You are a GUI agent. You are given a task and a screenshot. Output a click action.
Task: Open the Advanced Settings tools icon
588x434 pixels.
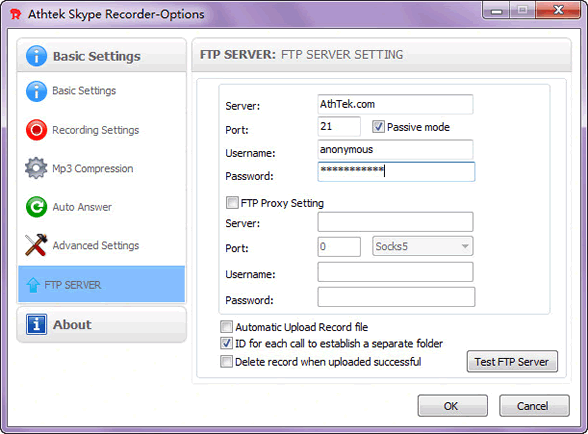pyautogui.click(x=36, y=245)
